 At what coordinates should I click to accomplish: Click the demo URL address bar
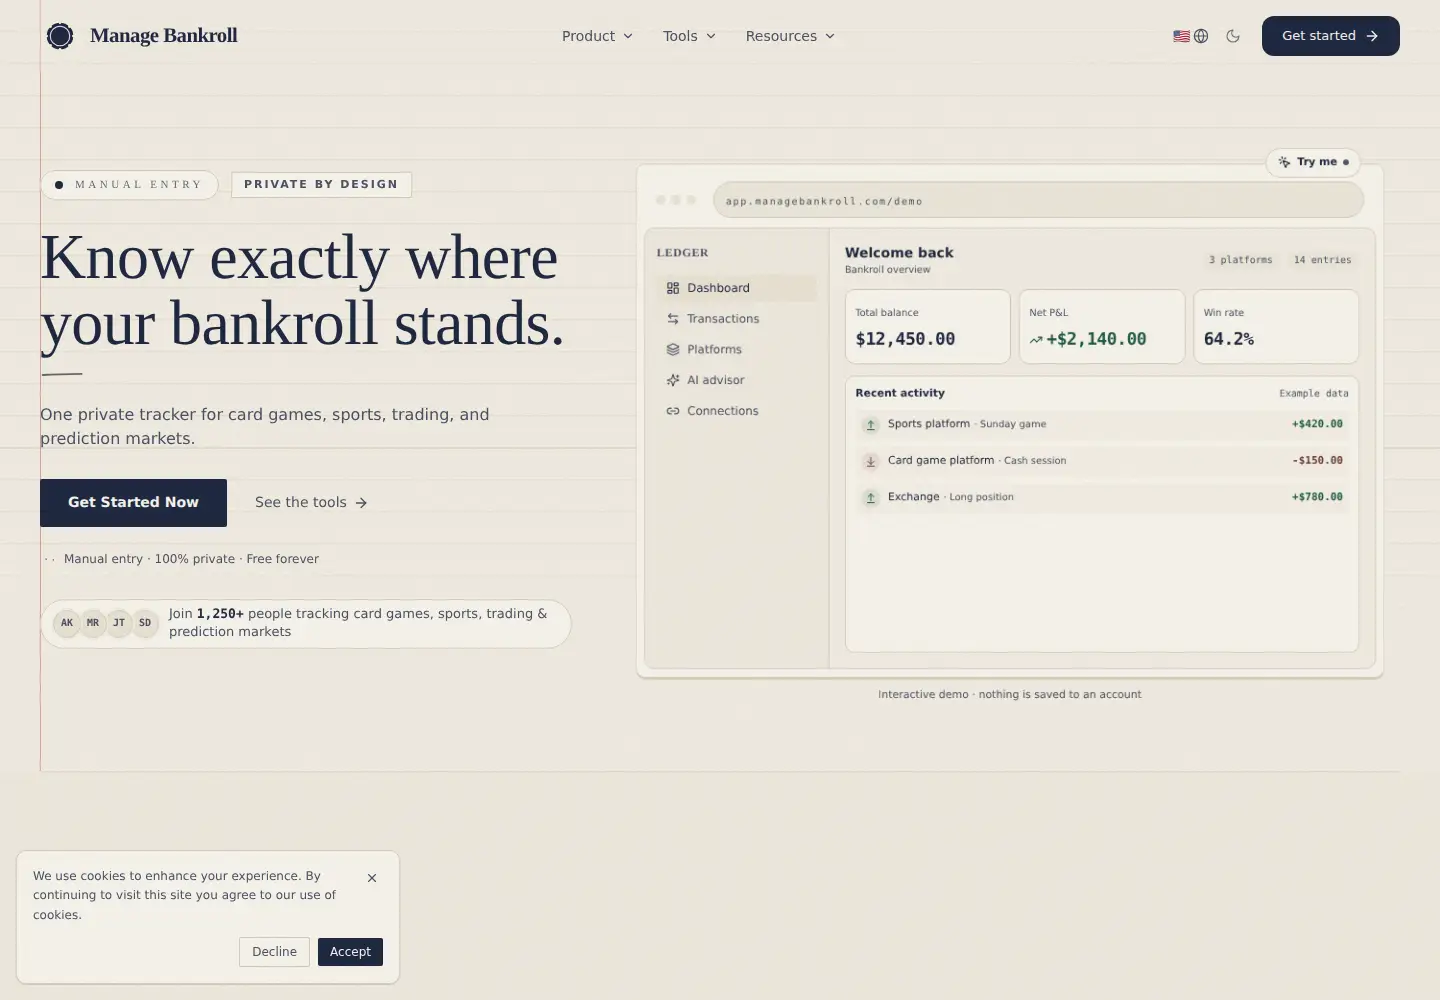click(1038, 200)
